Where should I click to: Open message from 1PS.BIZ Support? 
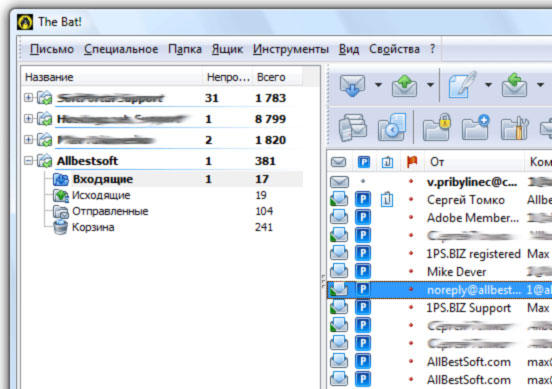(x=469, y=308)
